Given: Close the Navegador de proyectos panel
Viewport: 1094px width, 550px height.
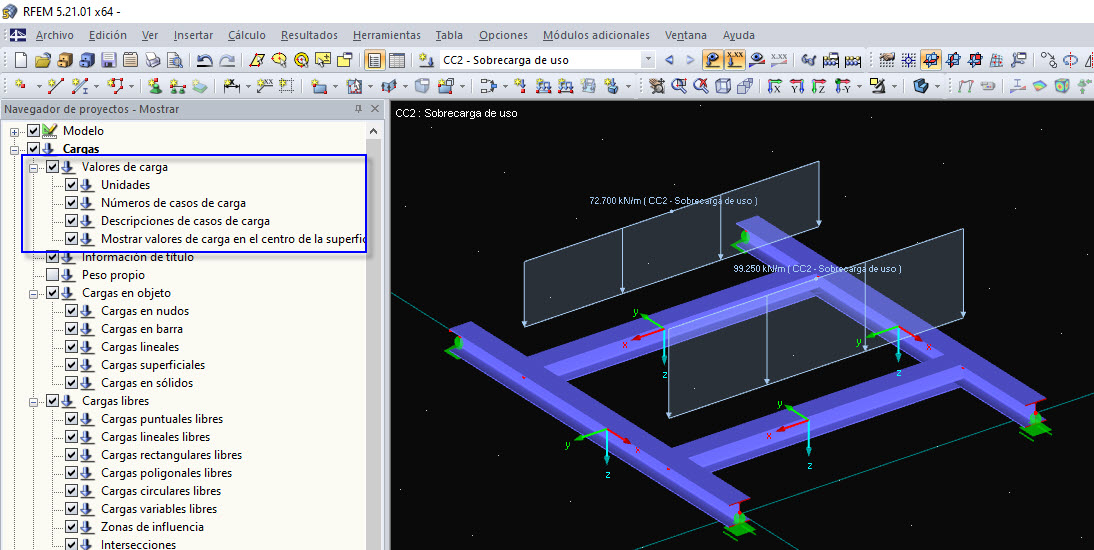Looking at the screenshot, I should (x=375, y=109).
